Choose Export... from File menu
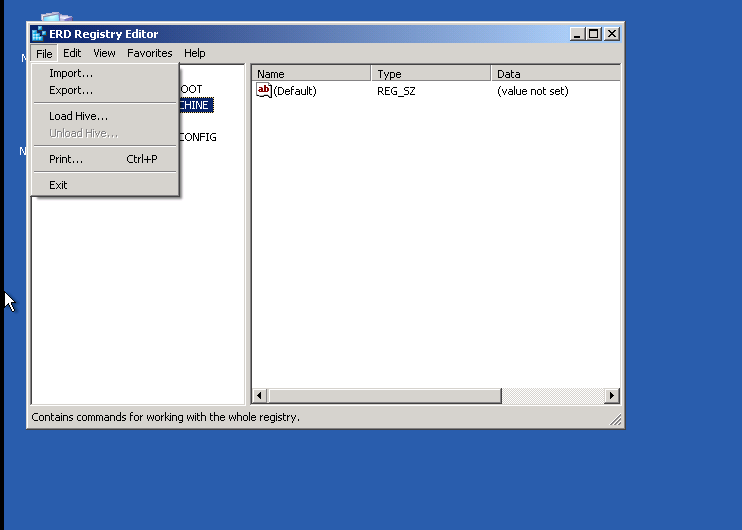Screen dimensions: 742x530 click(105, 90)
